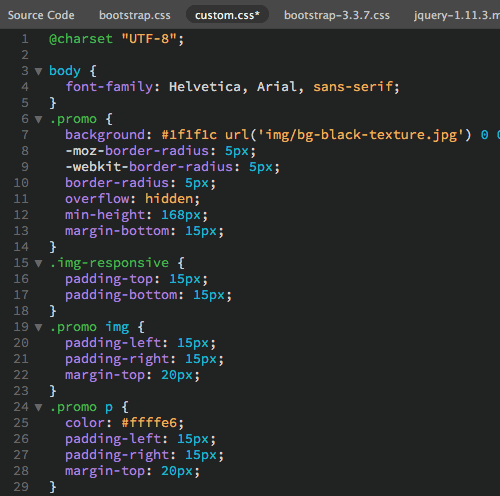Select the custom.css* tab
Image resolution: width=500 pixels, height=496 pixels.
[x=227, y=15]
